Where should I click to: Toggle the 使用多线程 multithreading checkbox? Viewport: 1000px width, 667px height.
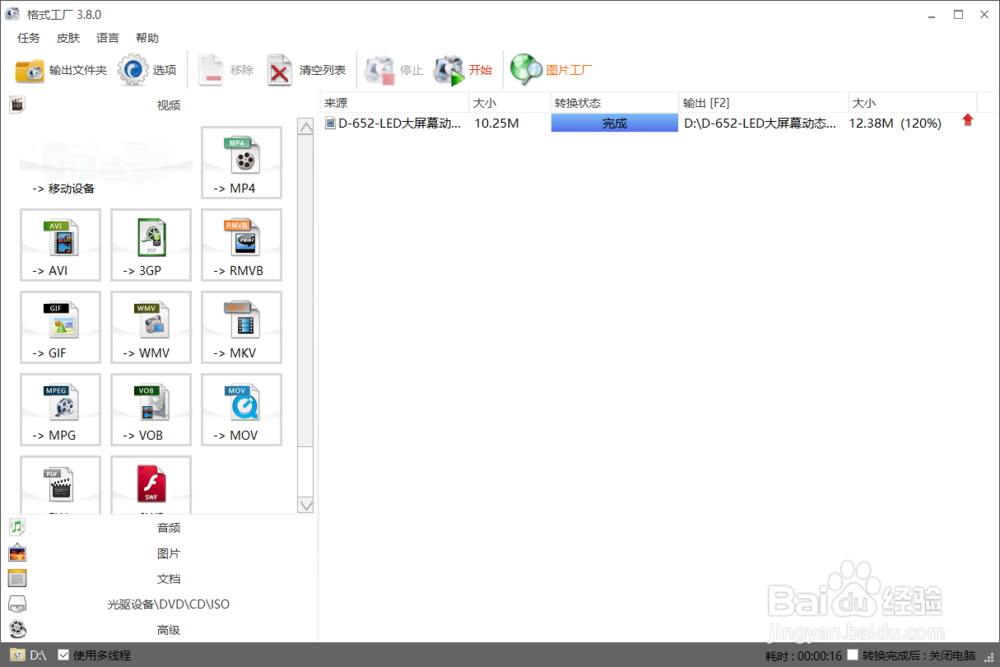63,655
